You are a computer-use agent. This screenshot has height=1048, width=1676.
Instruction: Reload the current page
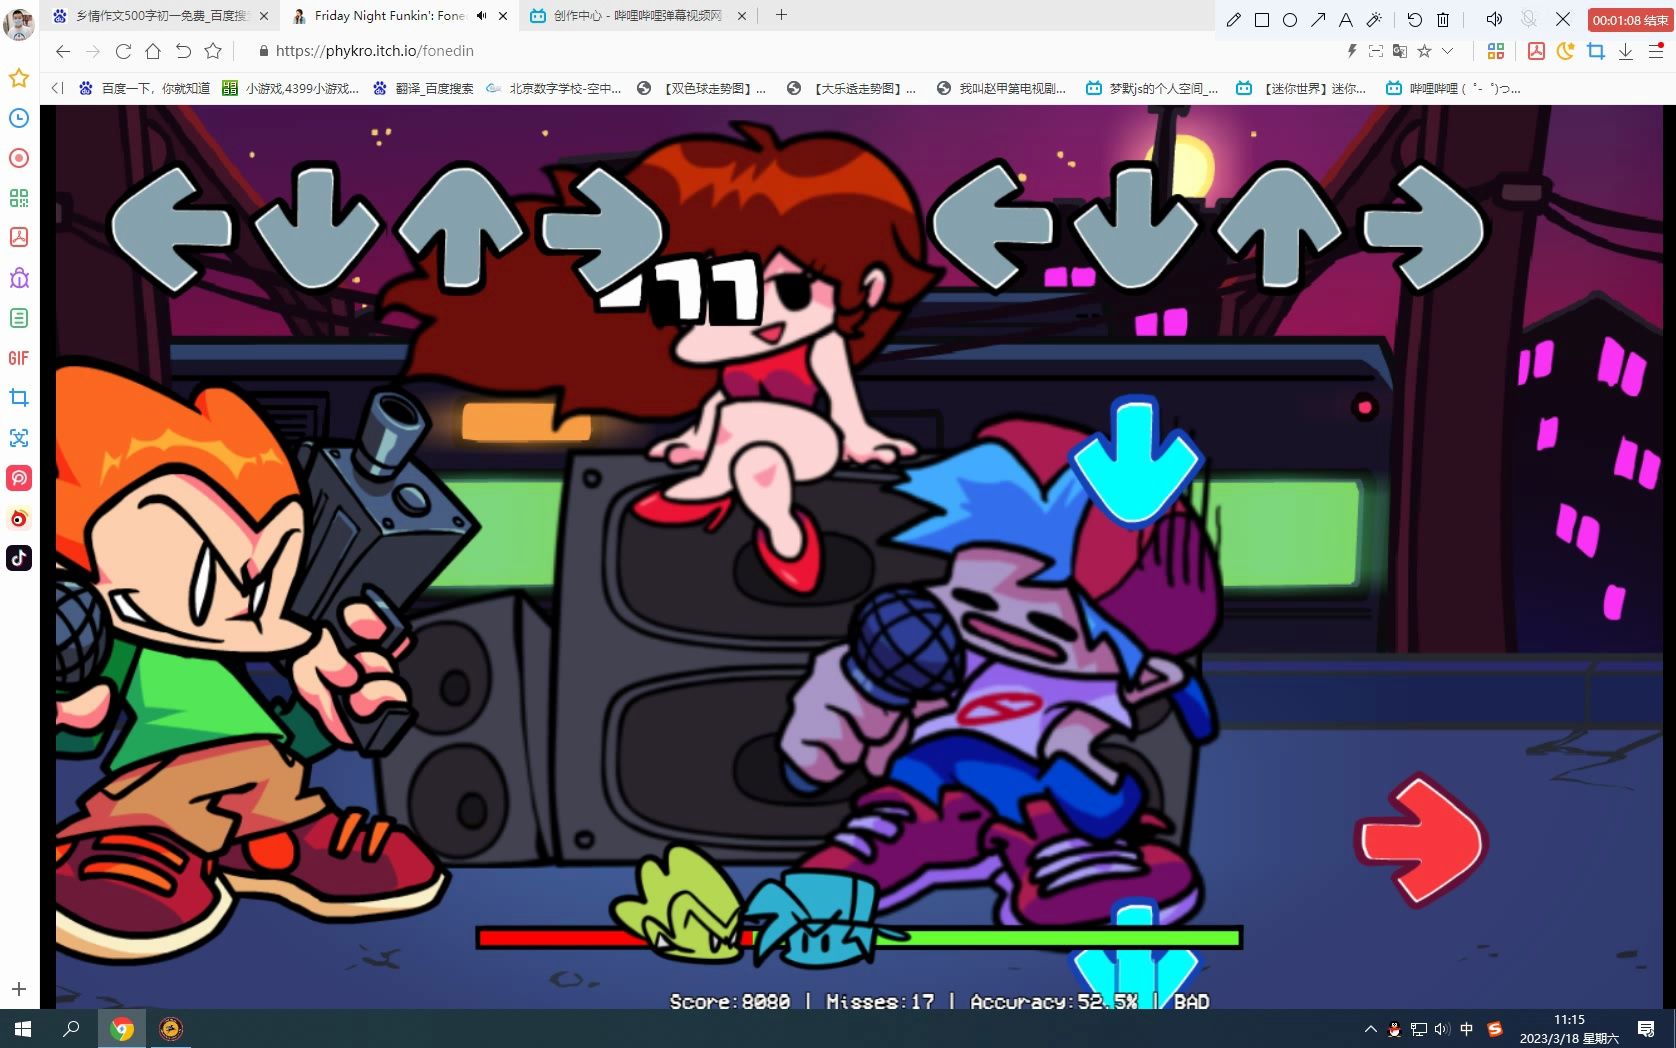[x=123, y=51]
